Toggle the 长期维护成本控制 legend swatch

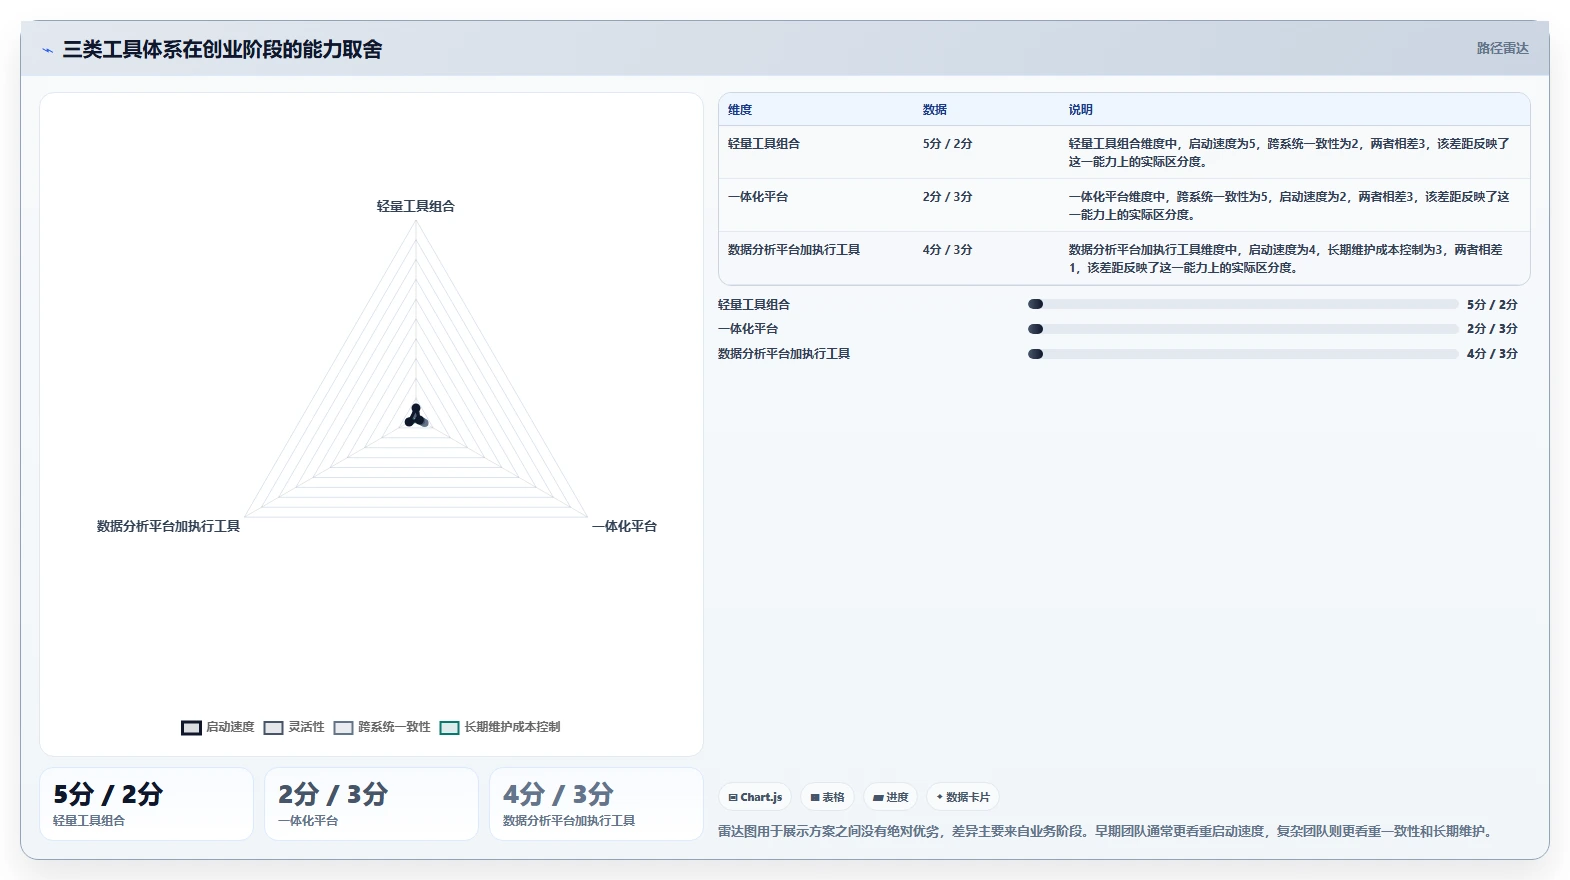(450, 728)
